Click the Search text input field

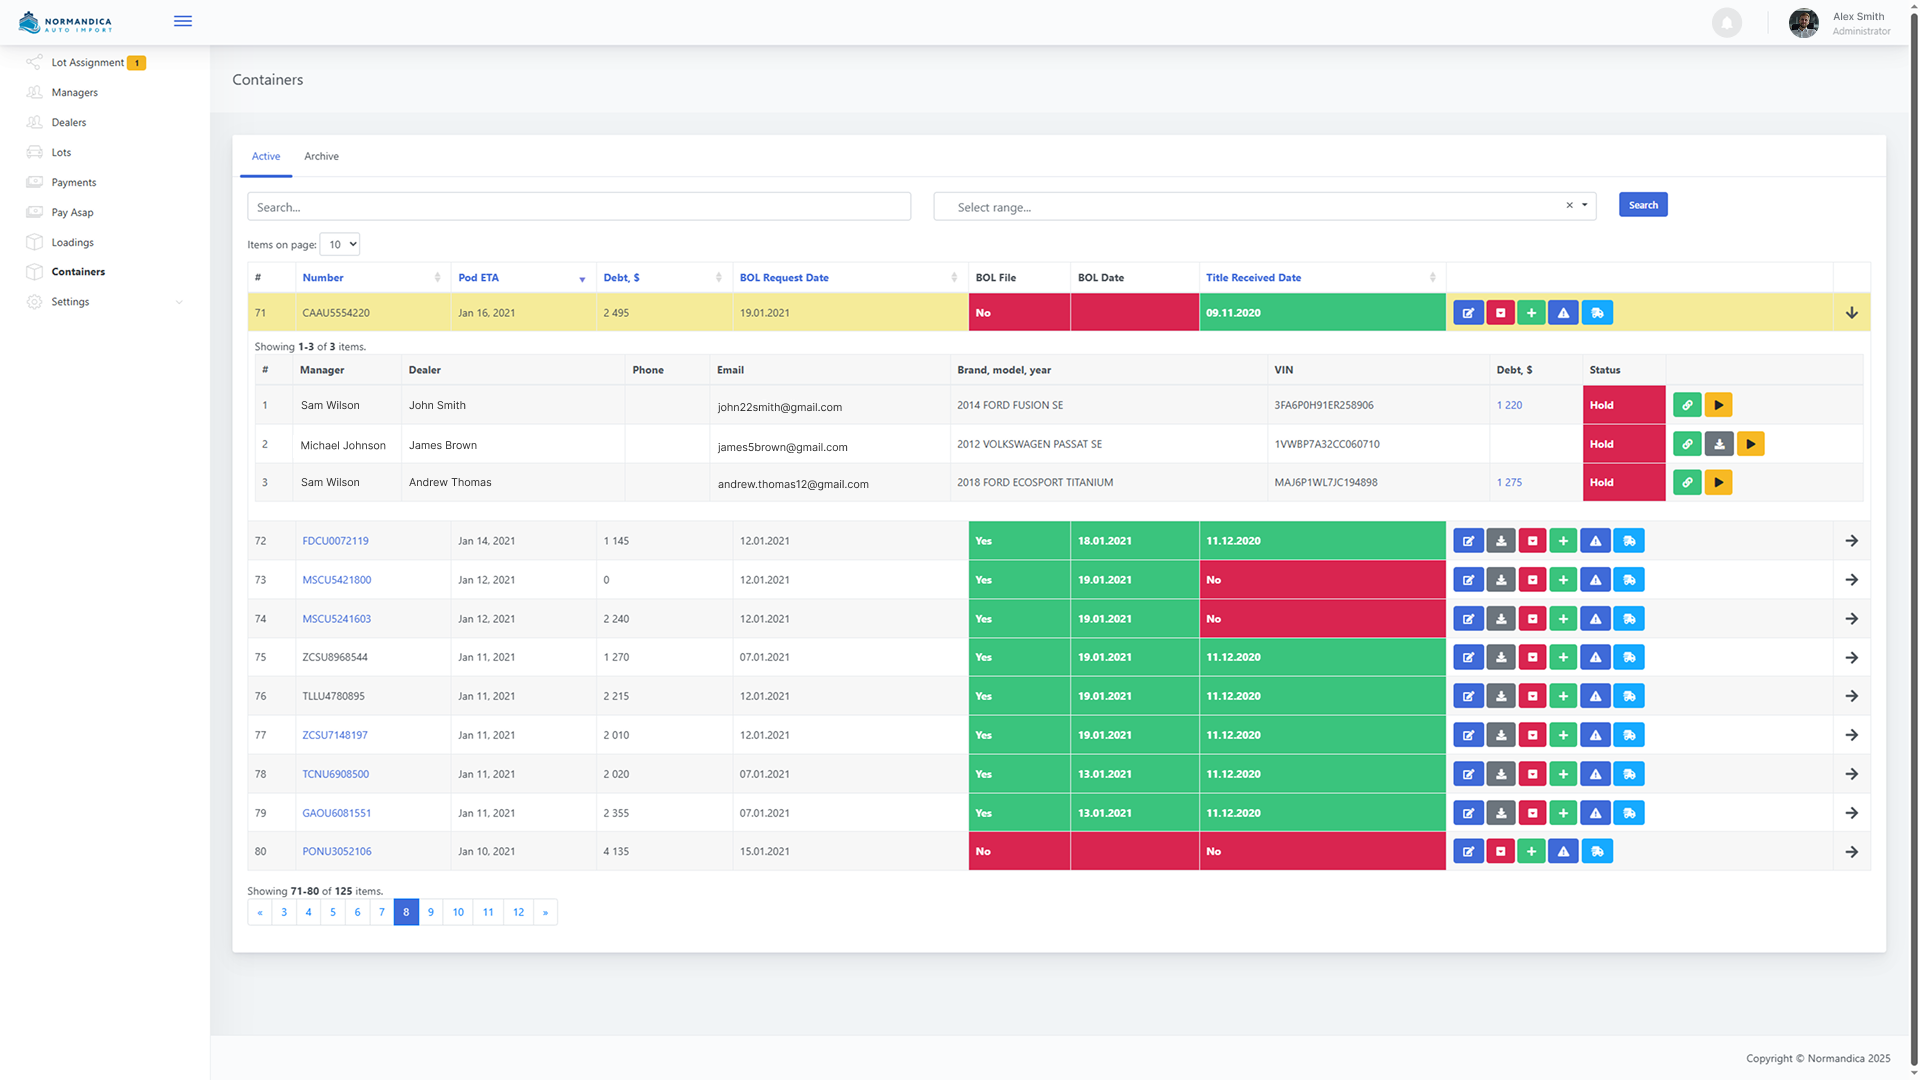pos(578,207)
